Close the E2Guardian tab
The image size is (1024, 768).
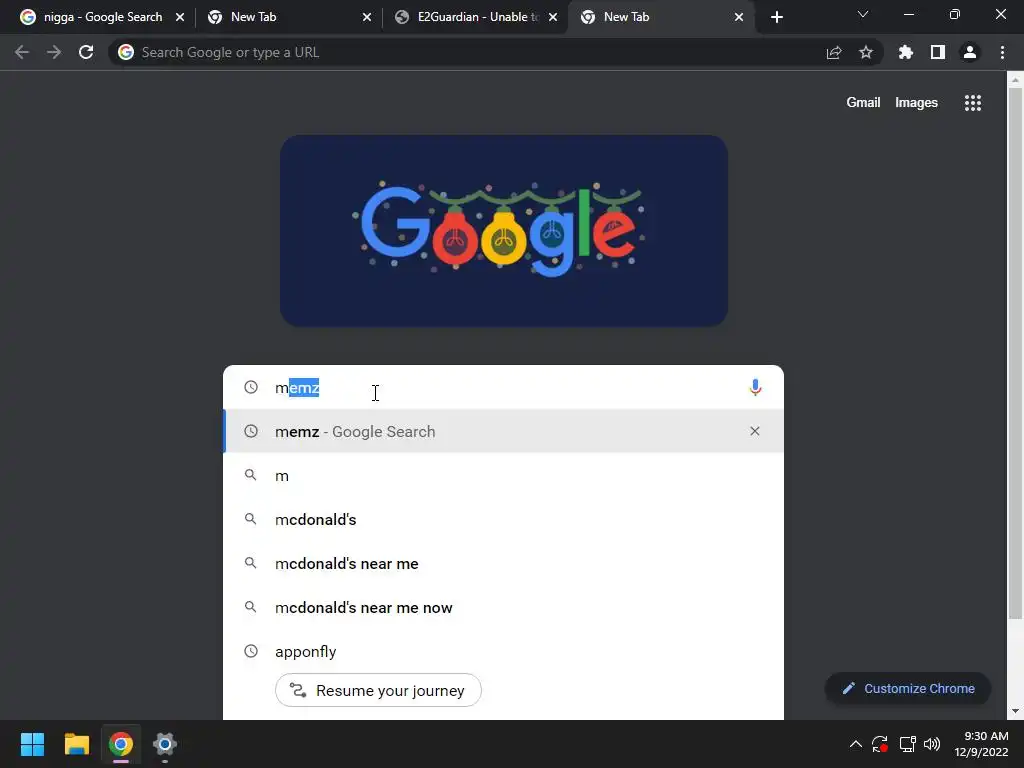click(x=553, y=17)
